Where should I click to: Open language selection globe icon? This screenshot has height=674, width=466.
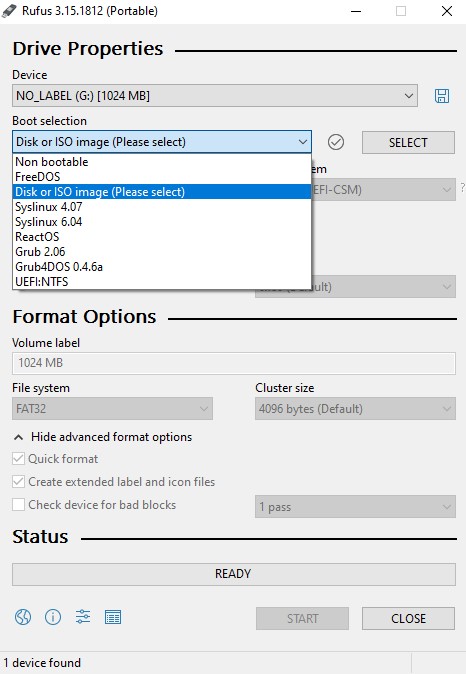23,617
